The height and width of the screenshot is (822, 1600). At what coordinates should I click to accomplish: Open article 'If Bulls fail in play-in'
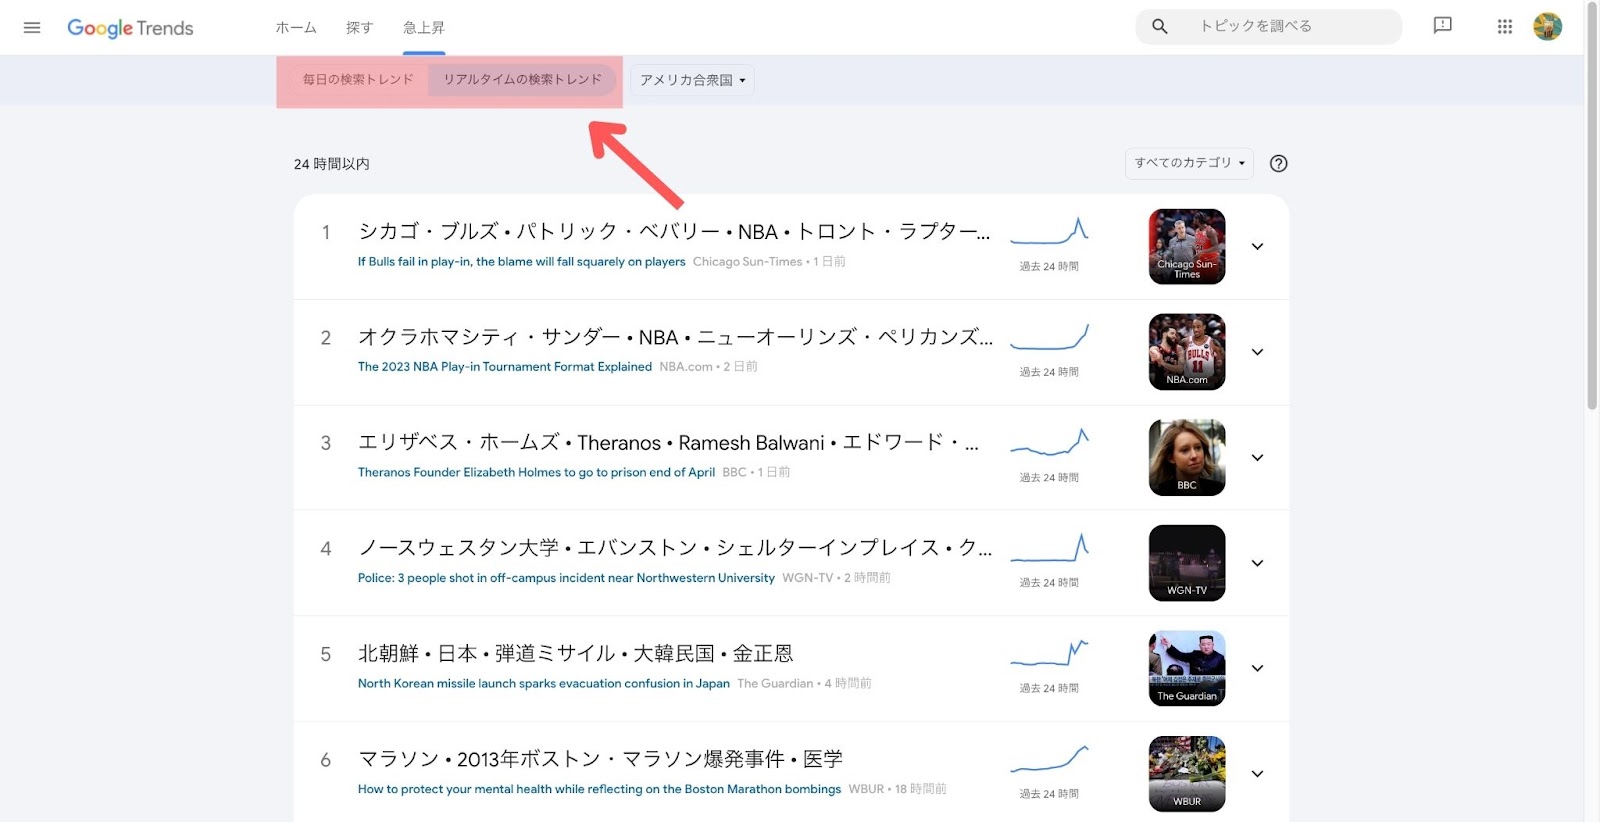(521, 262)
